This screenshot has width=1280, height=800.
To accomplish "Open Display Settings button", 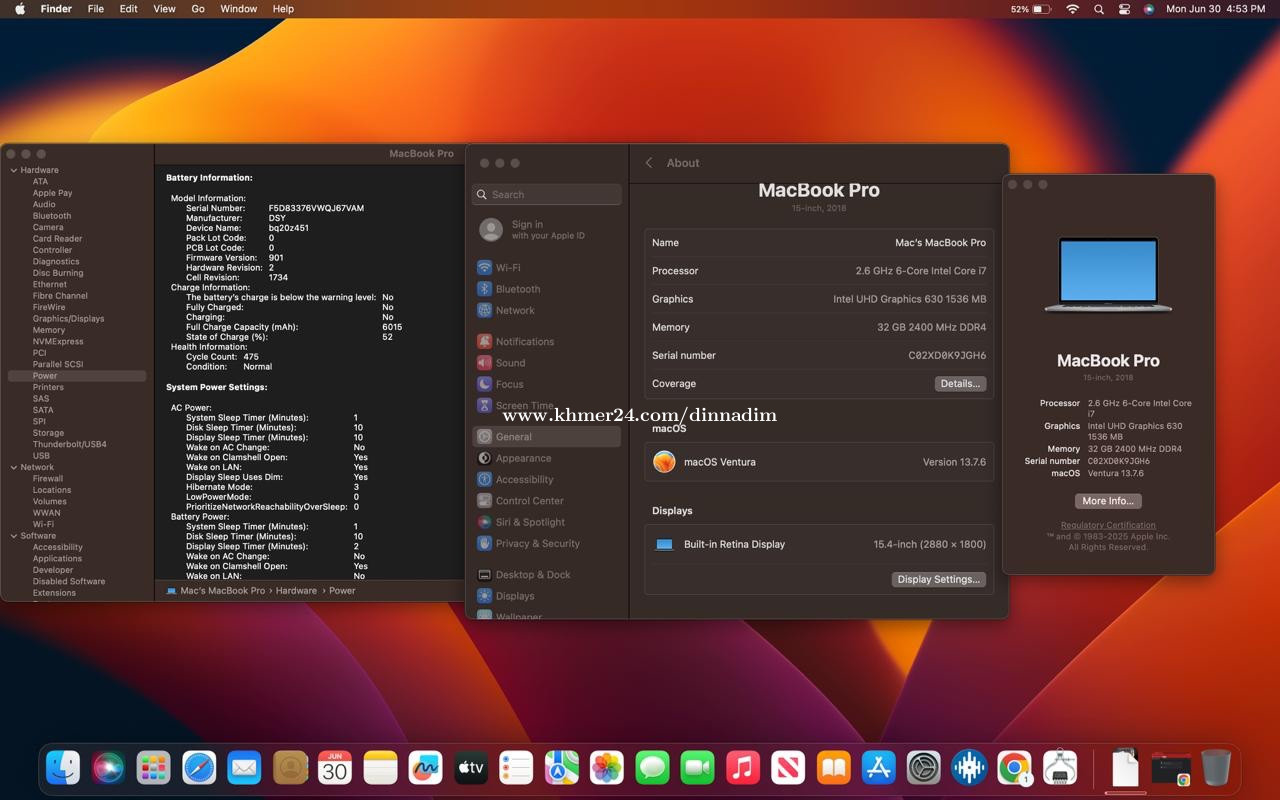I will click(x=938, y=579).
